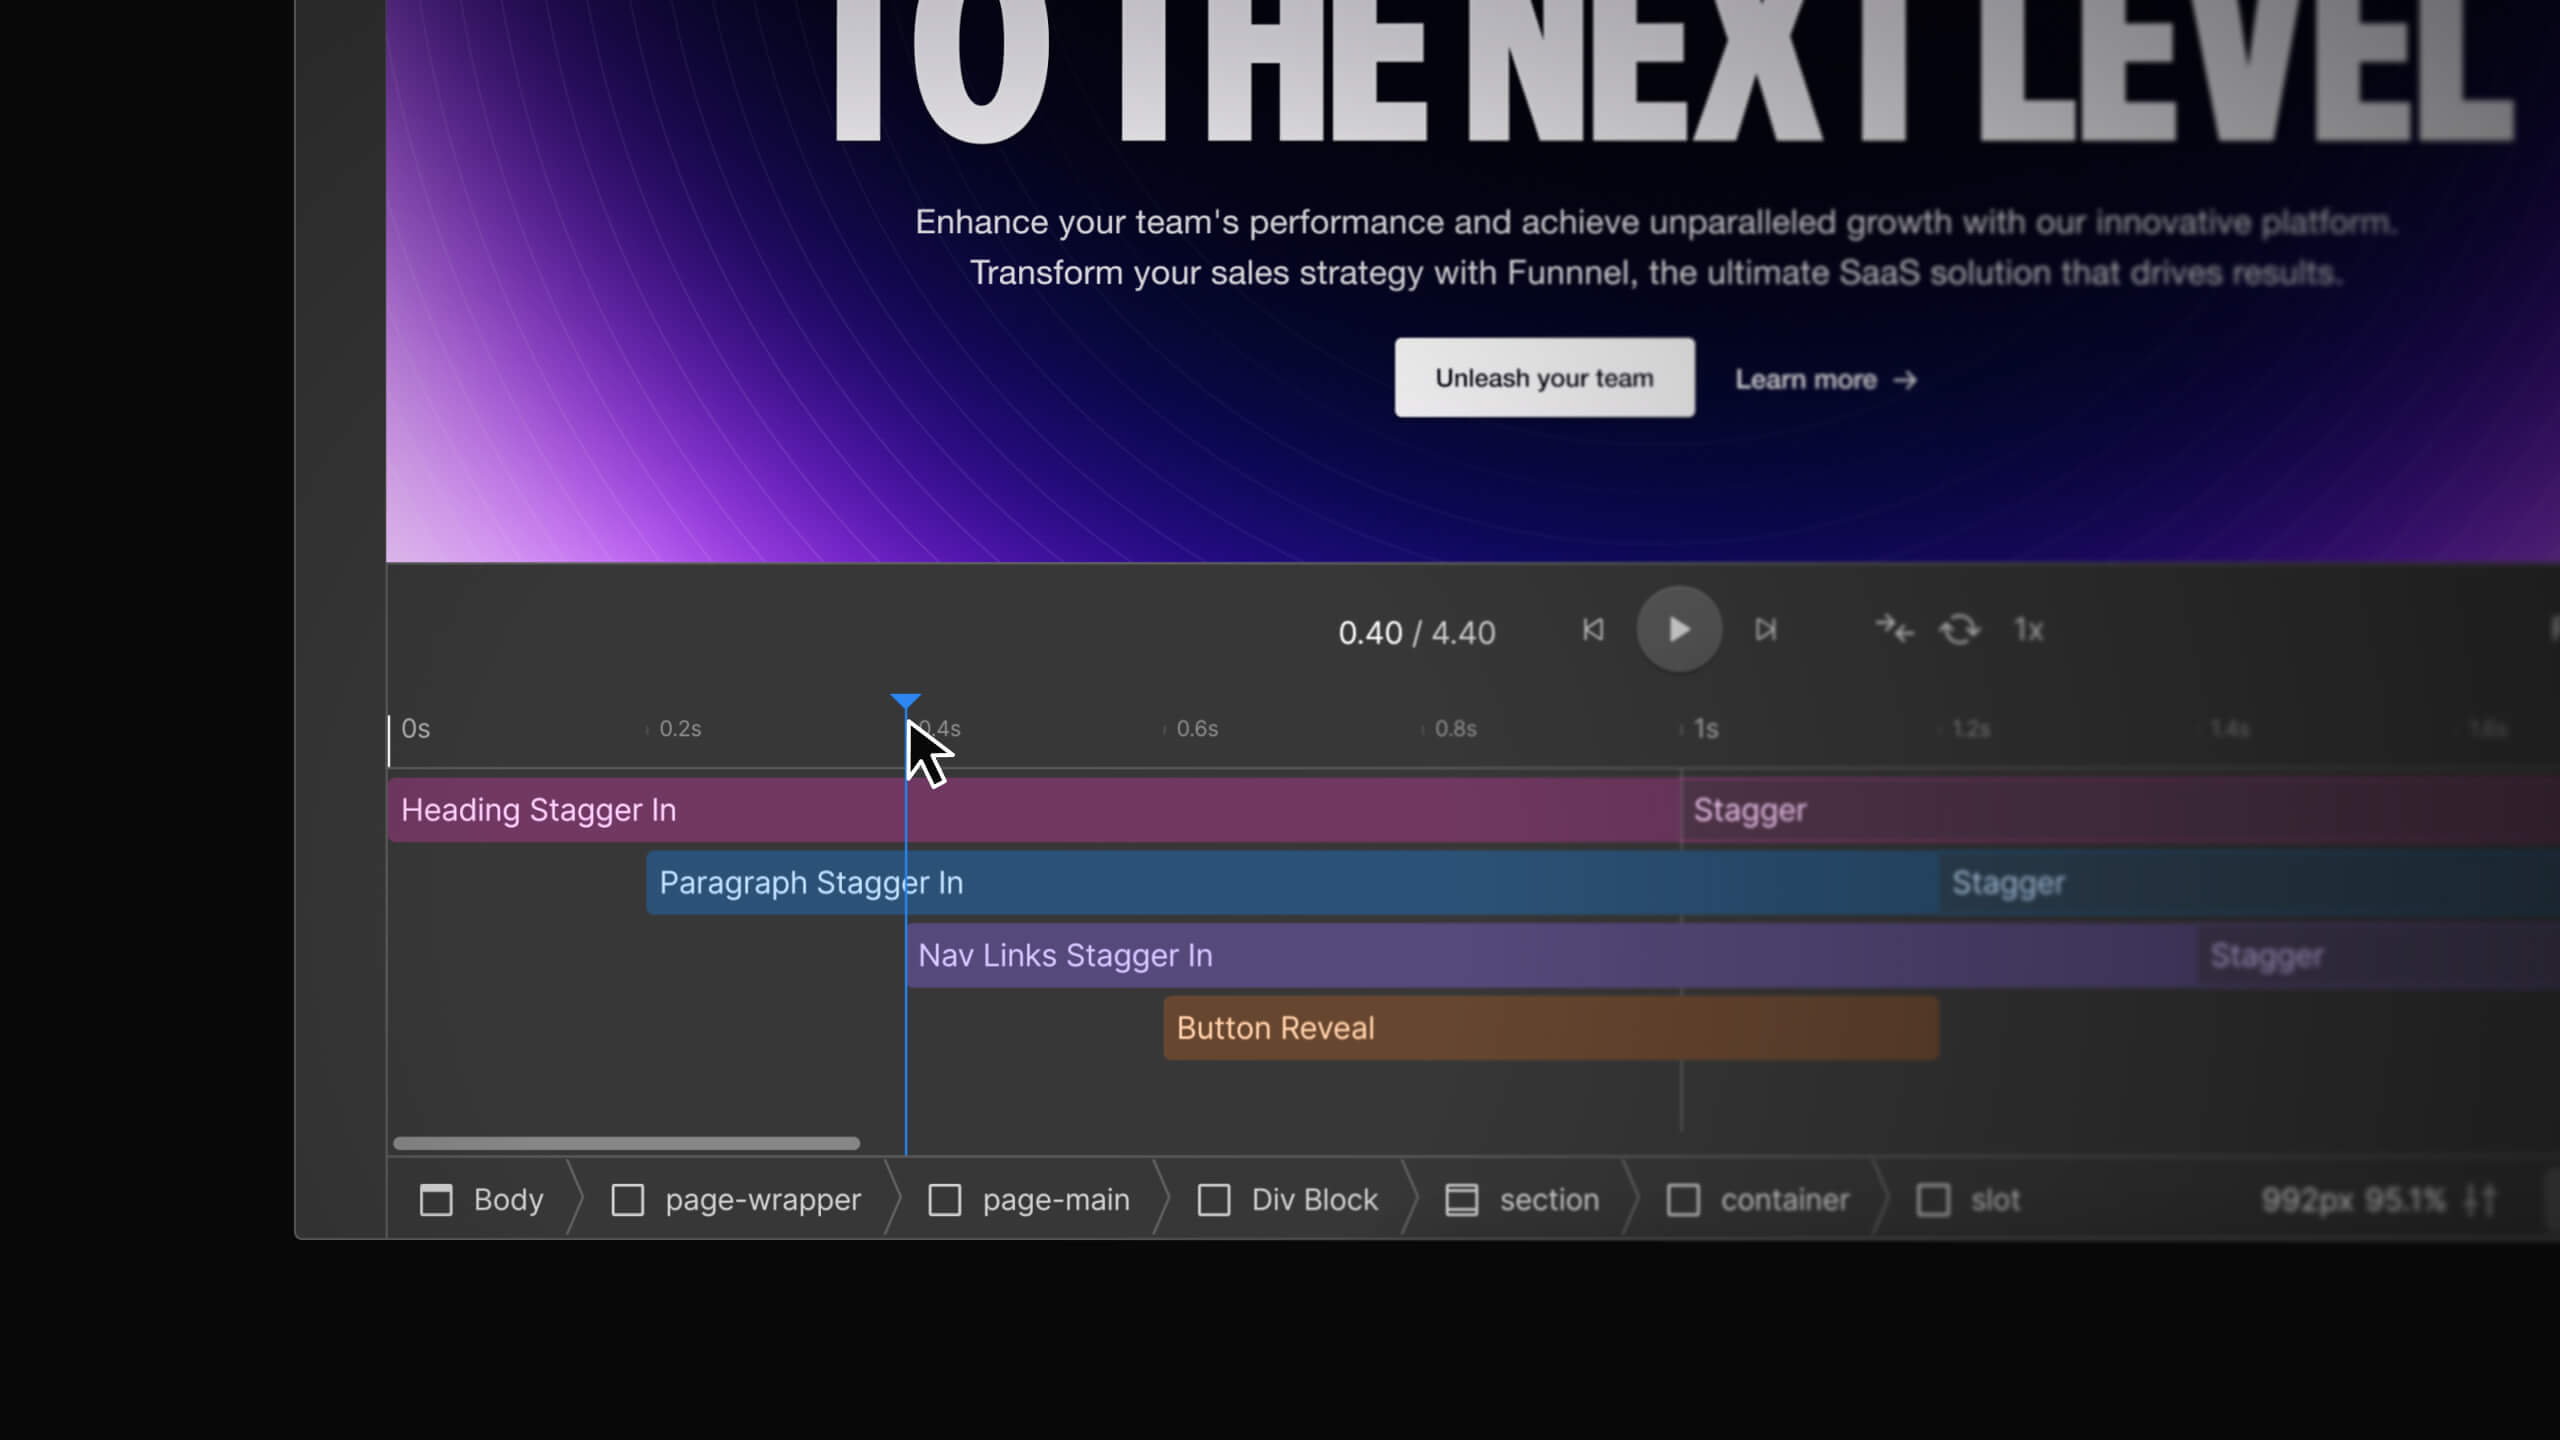Select the Button Reveal action bar
The height and width of the screenshot is (1440, 2560).
1551,1028
